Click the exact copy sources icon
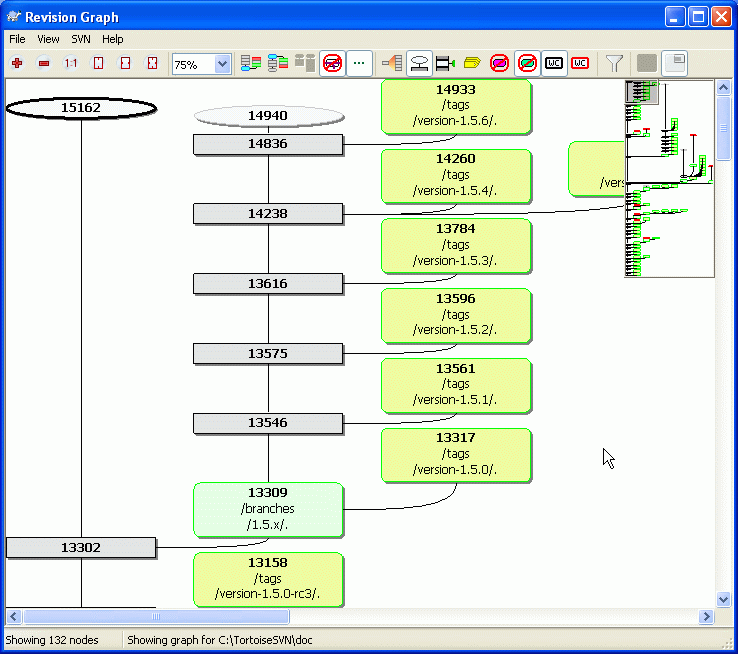 point(445,63)
